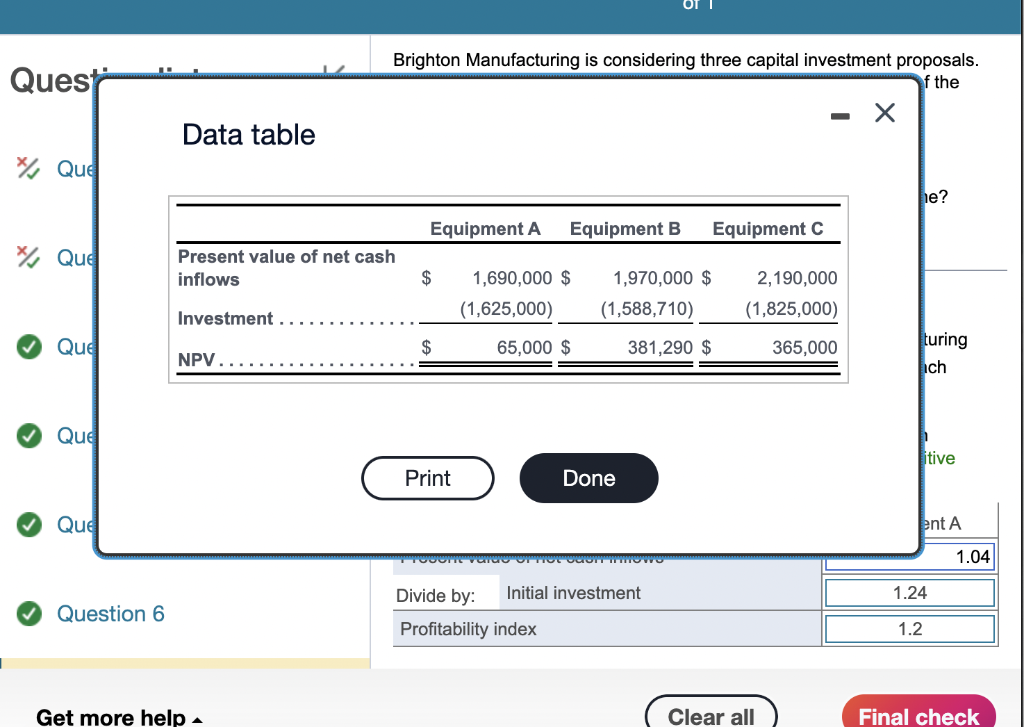The height and width of the screenshot is (727, 1024).
Task: Click the 1,690,000 present value cell
Action: (512, 278)
